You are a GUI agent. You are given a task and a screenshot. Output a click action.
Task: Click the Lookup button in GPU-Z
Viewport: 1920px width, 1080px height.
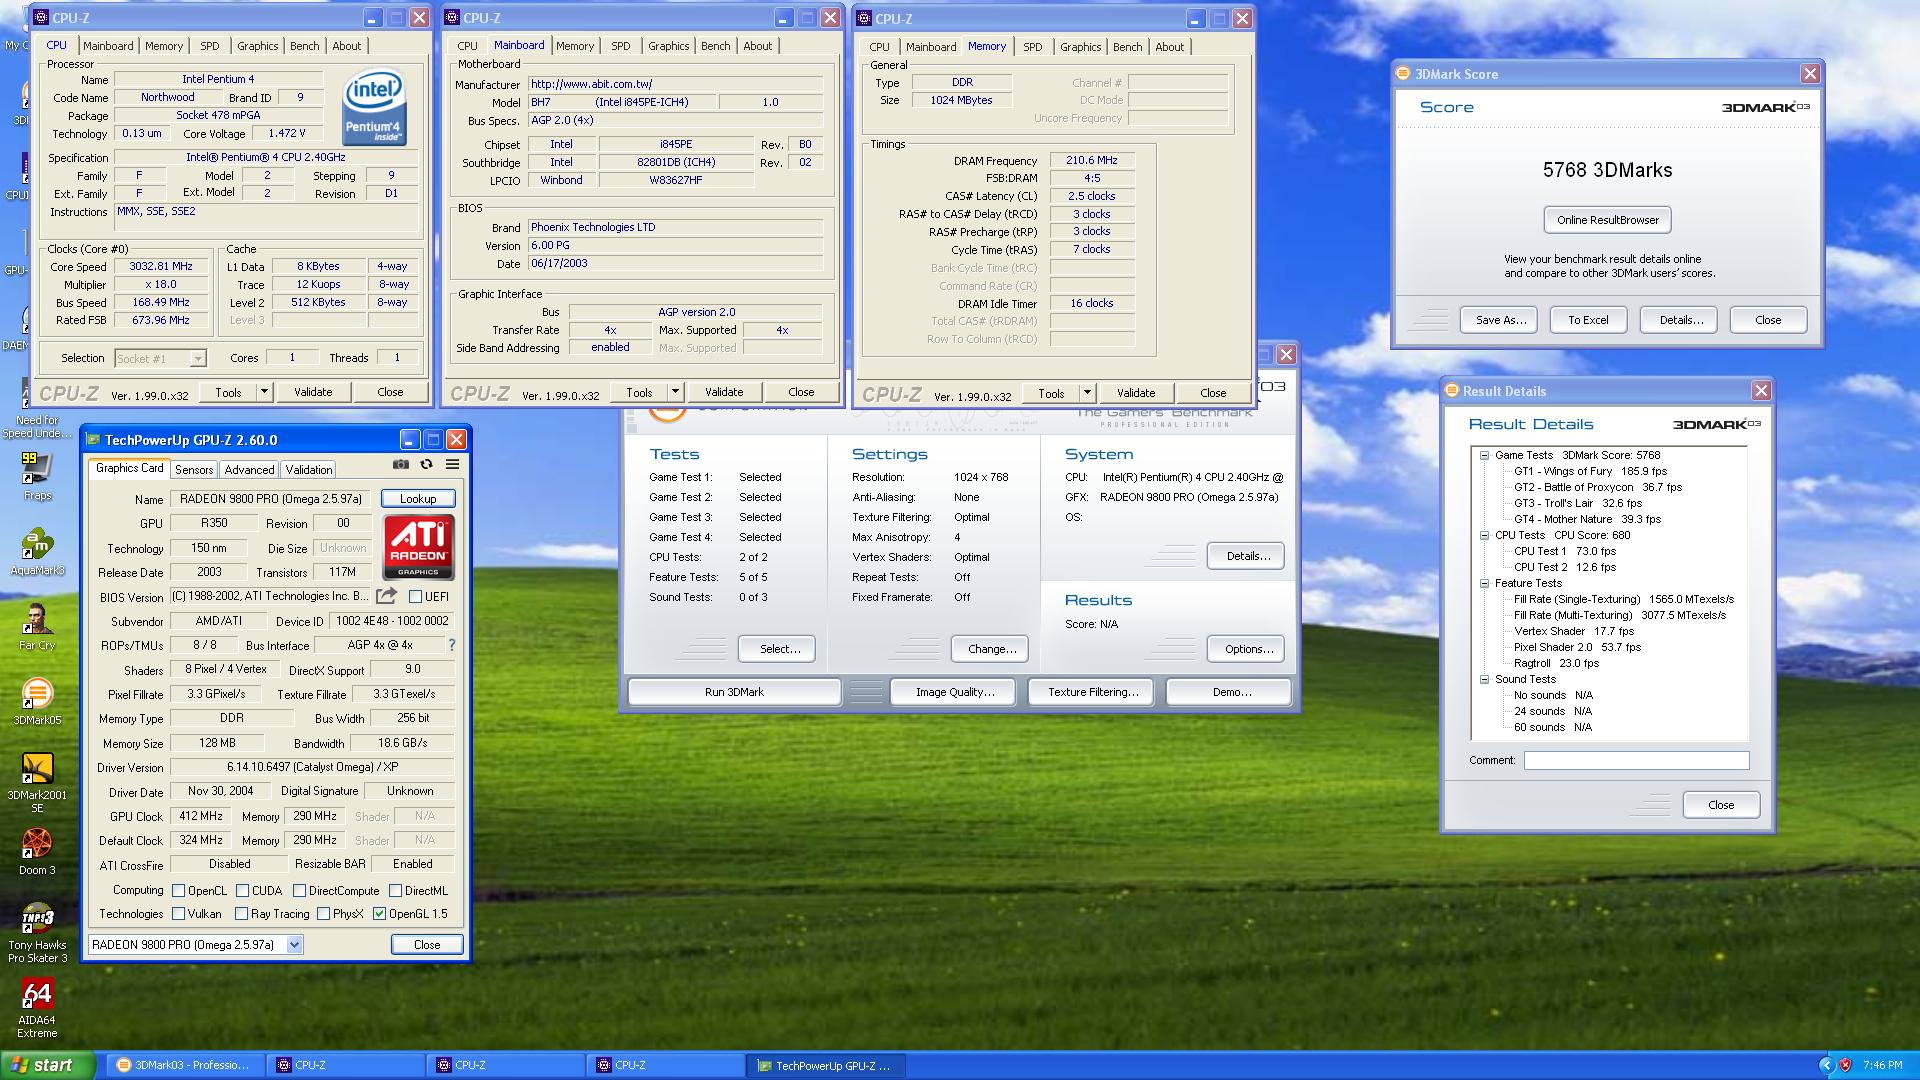click(x=418, y=499)
